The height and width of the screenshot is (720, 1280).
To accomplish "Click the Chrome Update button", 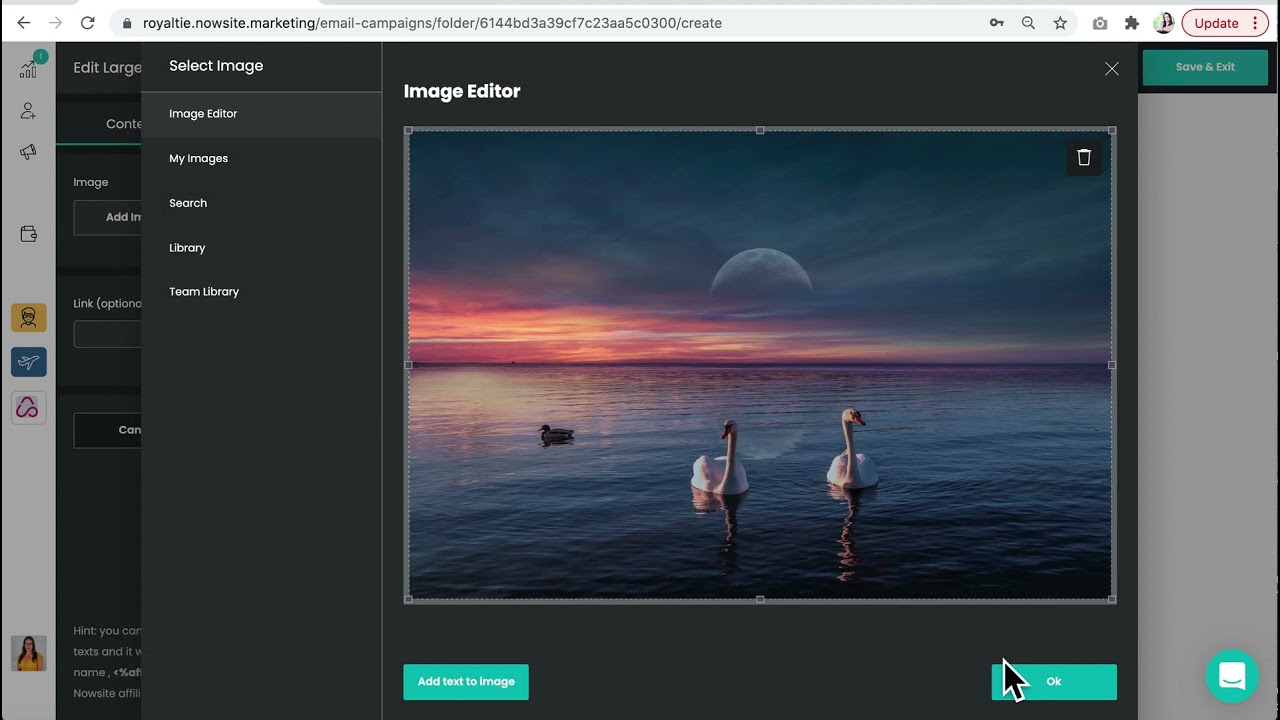I will point(1225,23).
